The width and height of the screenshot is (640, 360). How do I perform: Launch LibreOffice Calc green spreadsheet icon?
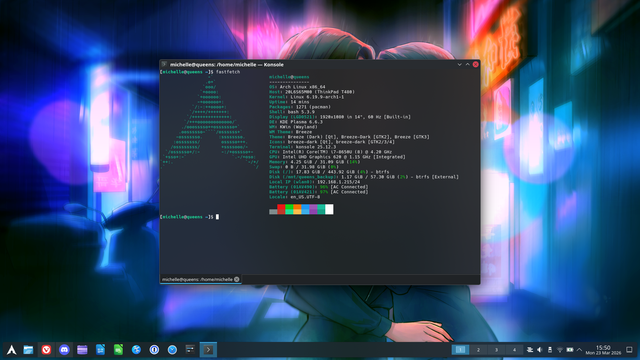[x=118, y=350]
